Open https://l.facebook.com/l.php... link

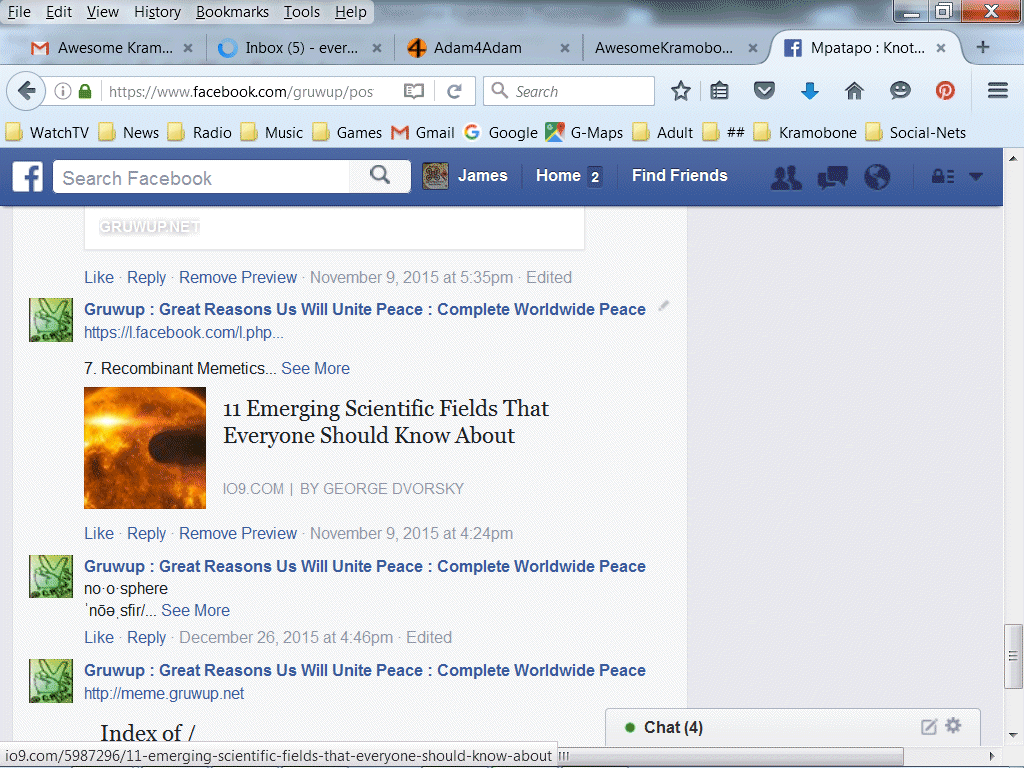pos(184,332)
